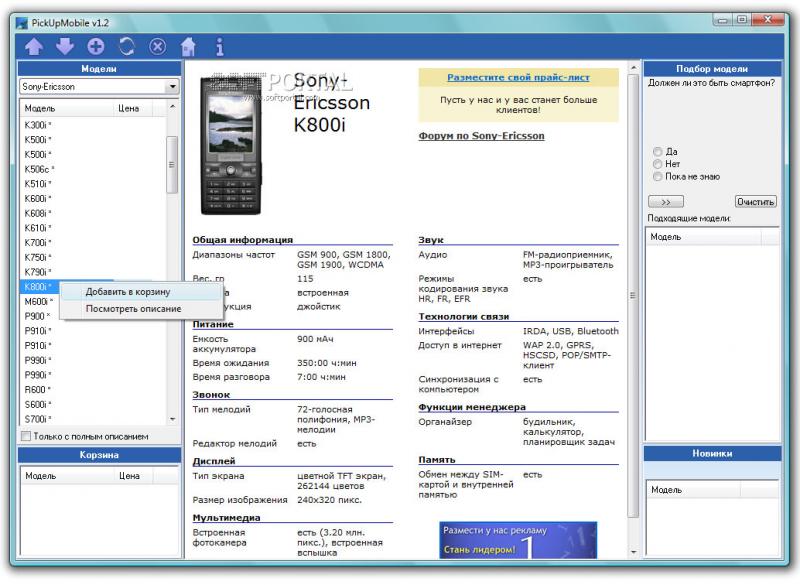Click description pane scroll down arrow
The height and width of the screenshot is (585, 800).
(633, 552)
